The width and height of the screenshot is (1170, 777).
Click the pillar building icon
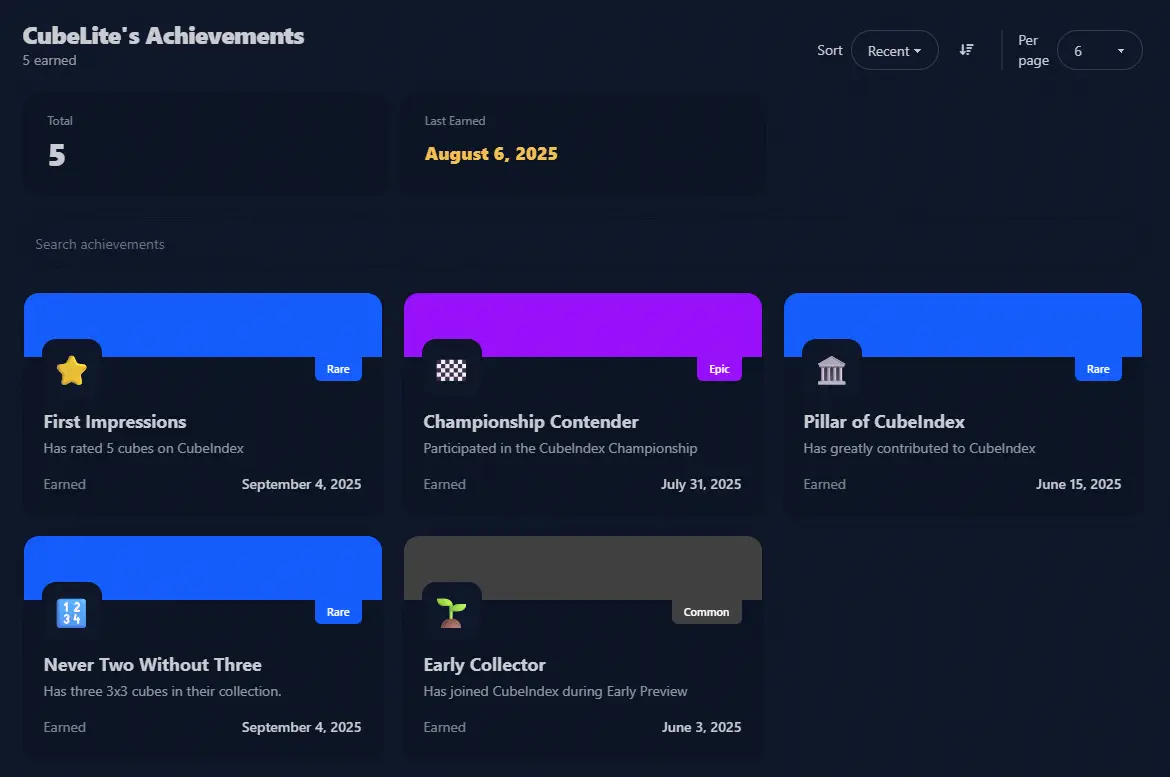pos(832,370)
